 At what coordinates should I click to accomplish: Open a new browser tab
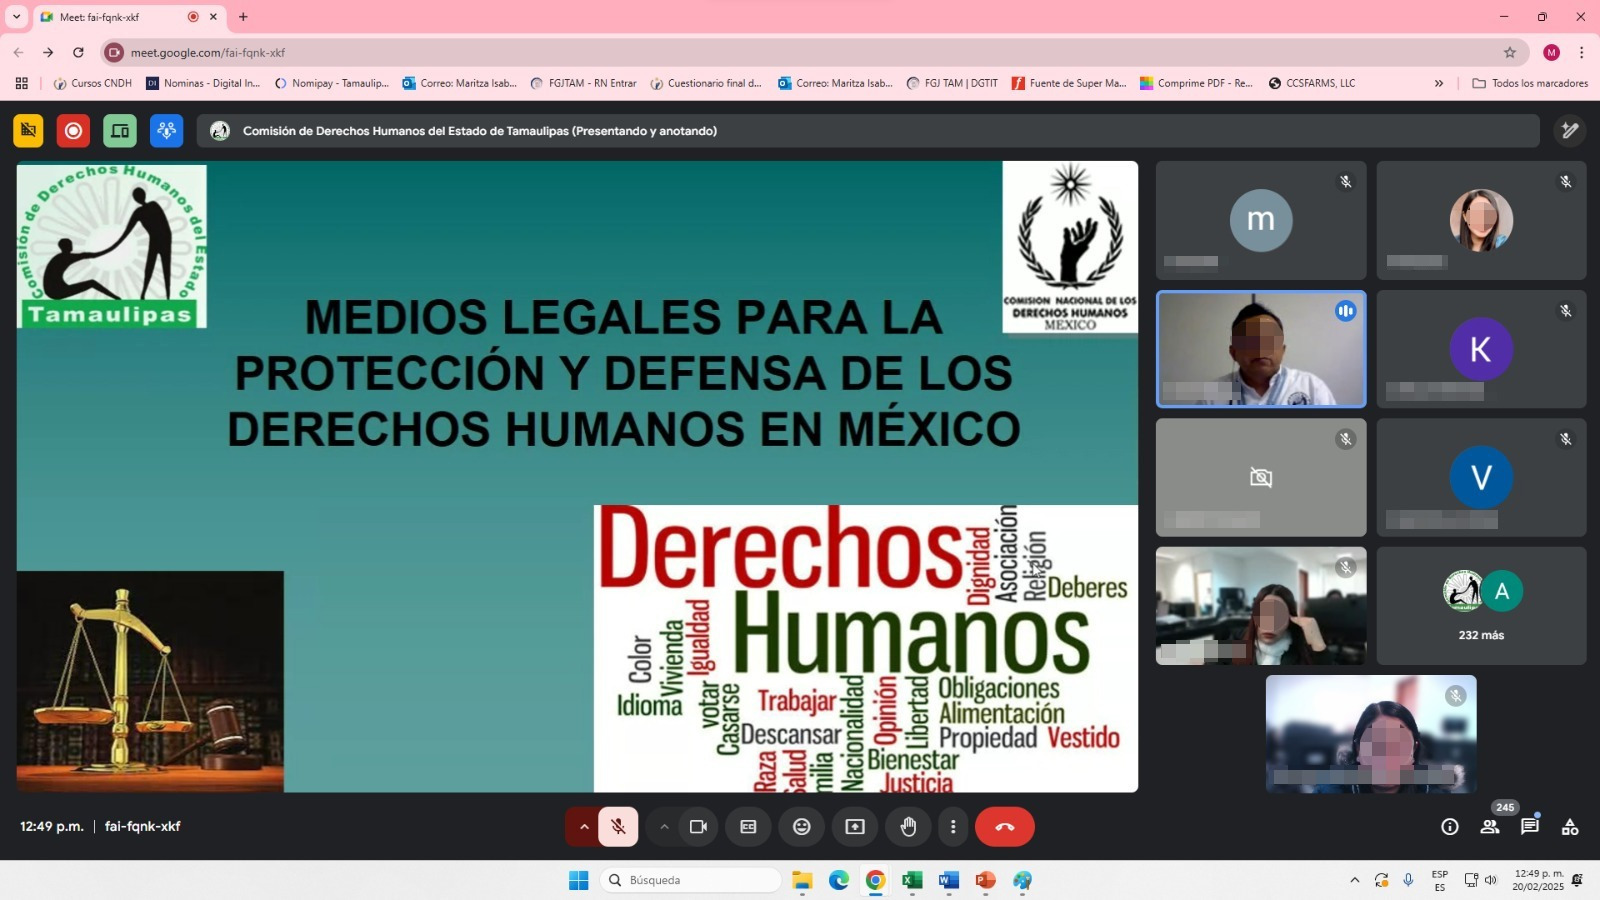243,16
